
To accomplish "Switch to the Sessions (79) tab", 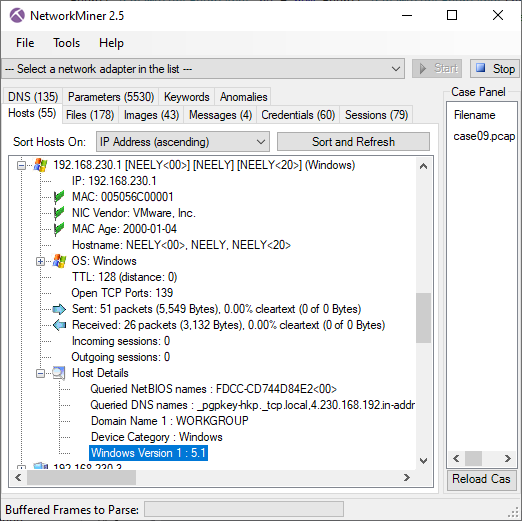I will [x=376, y=115].
